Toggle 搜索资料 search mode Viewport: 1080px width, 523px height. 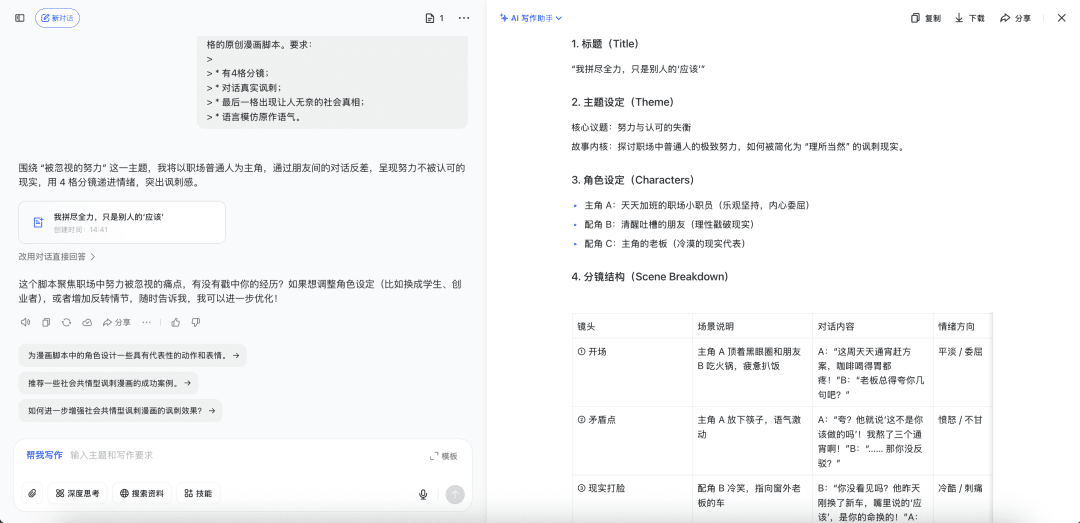click(141, 494)
